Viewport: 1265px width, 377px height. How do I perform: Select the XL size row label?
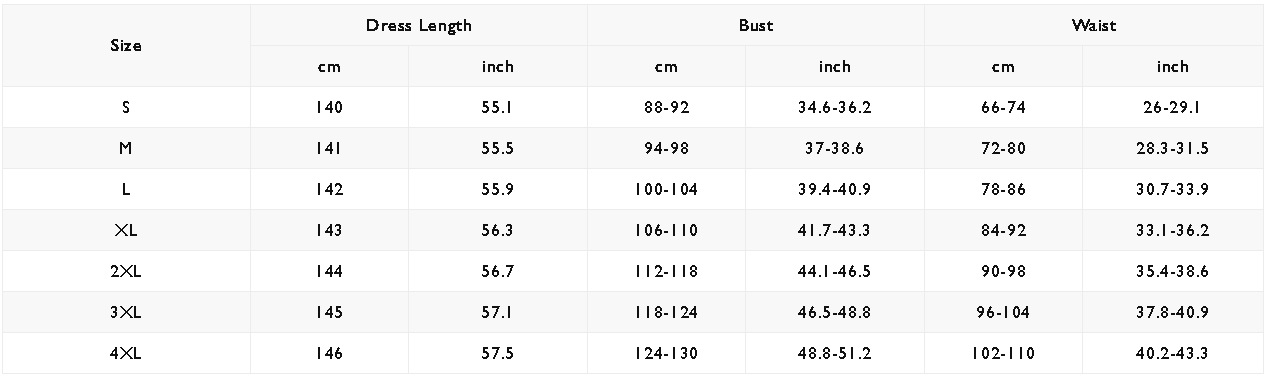(x=126, y=230)
